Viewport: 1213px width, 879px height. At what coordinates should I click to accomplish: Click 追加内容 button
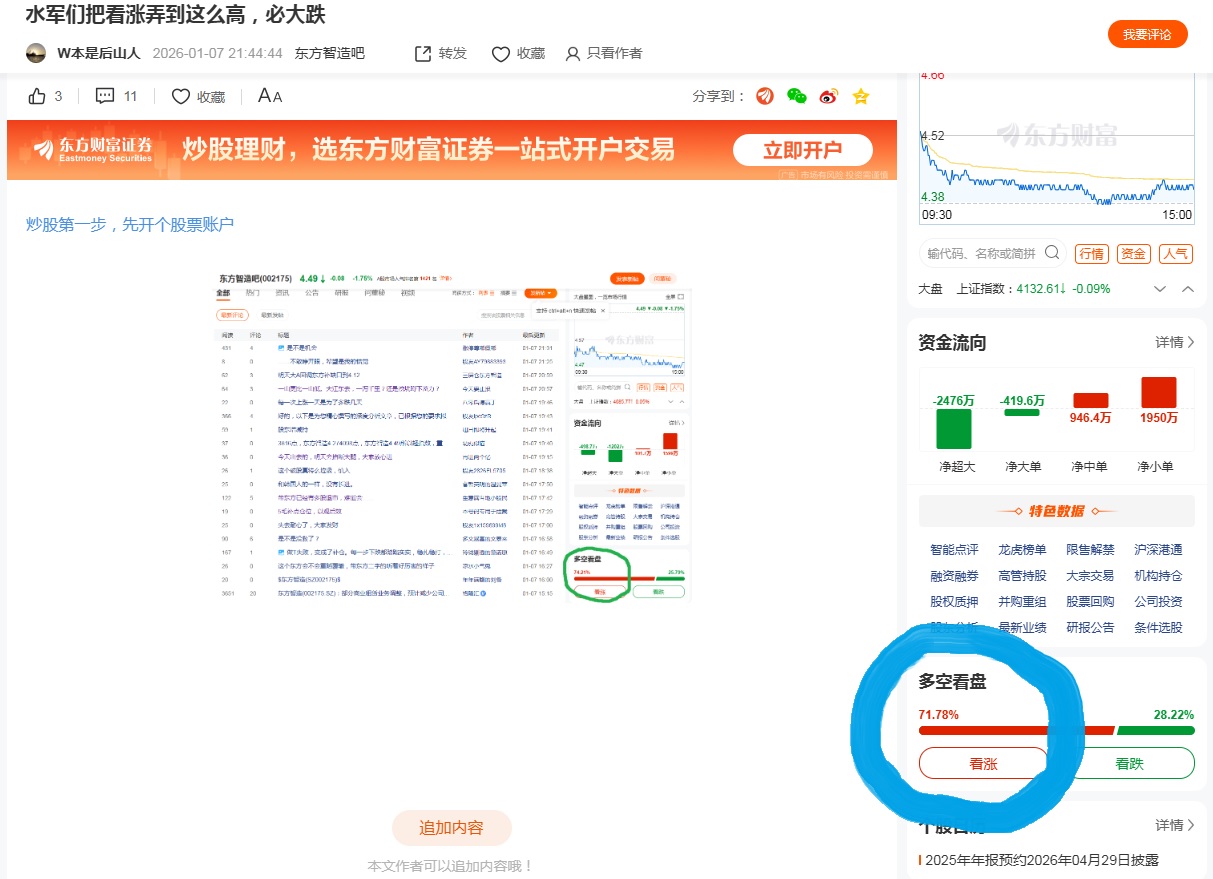[x=451, y=828]
